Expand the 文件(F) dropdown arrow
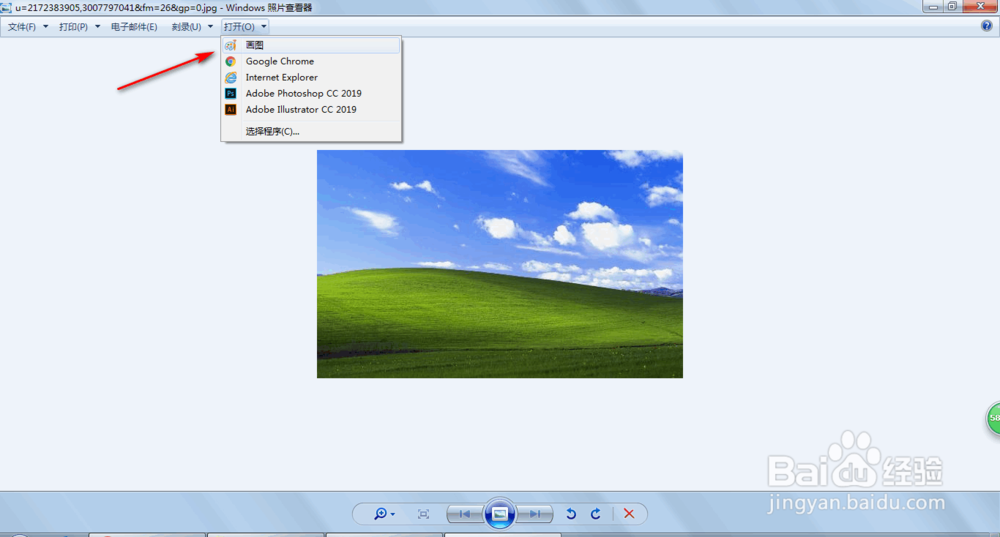Viewport: 1000px width, 537px height. [45, 27]
